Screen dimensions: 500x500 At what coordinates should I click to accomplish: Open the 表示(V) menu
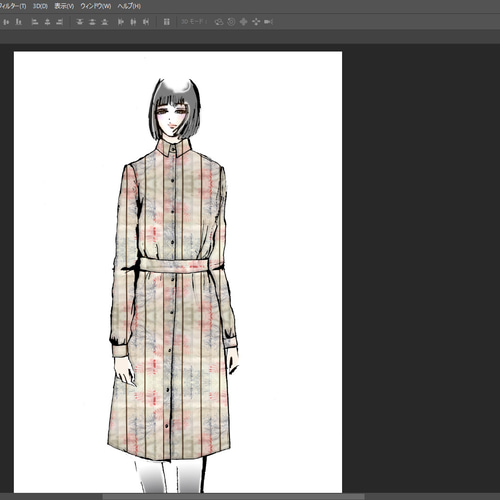[x=64, y=6]
